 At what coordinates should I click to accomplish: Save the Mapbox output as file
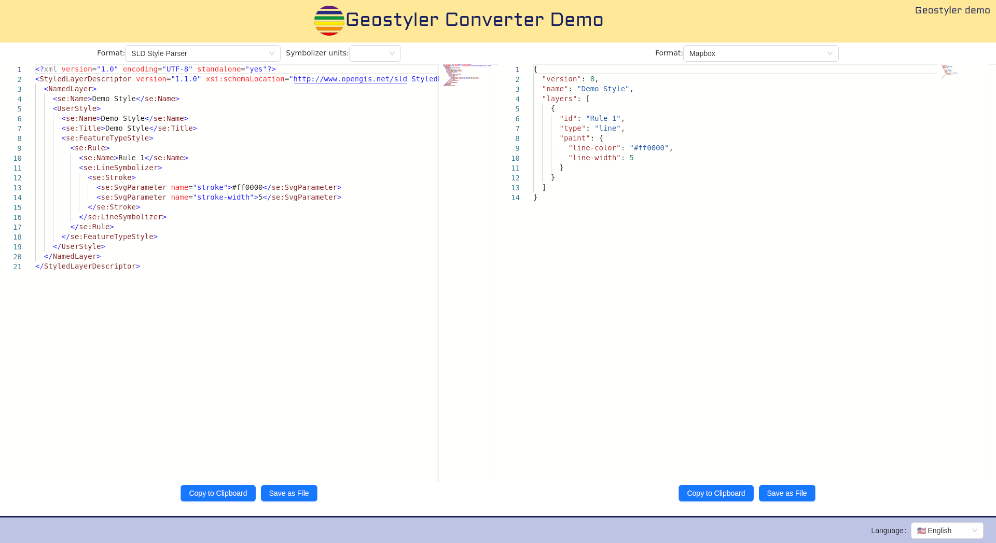(787, 493)
